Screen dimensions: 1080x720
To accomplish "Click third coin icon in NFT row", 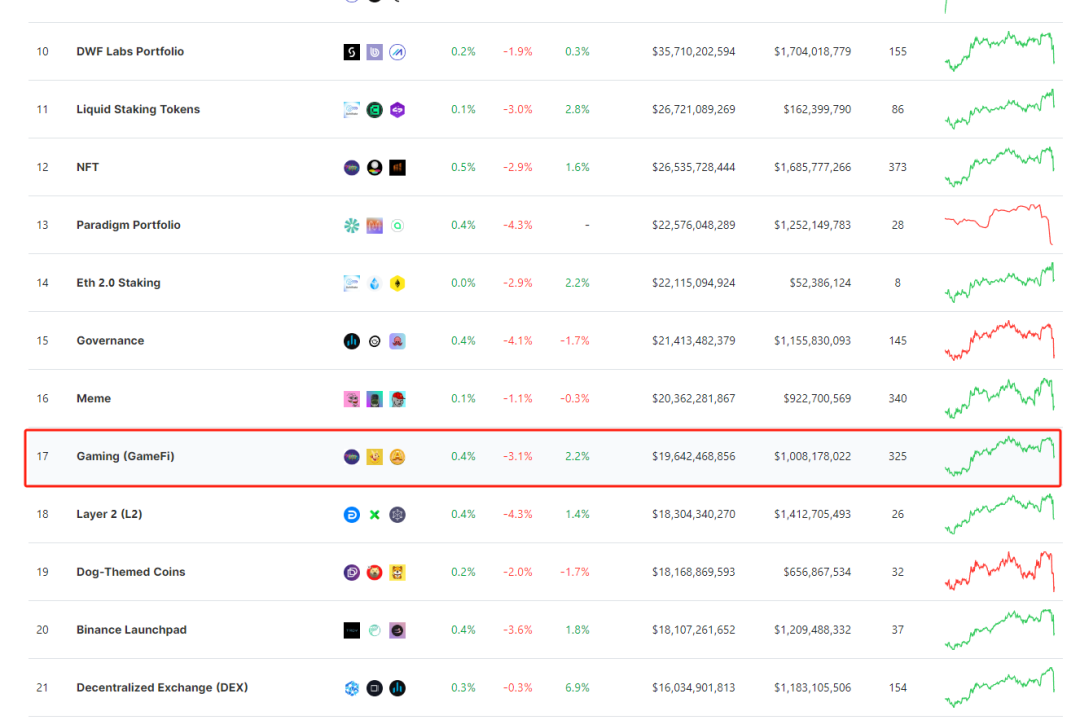I will [x=397, y=168].
